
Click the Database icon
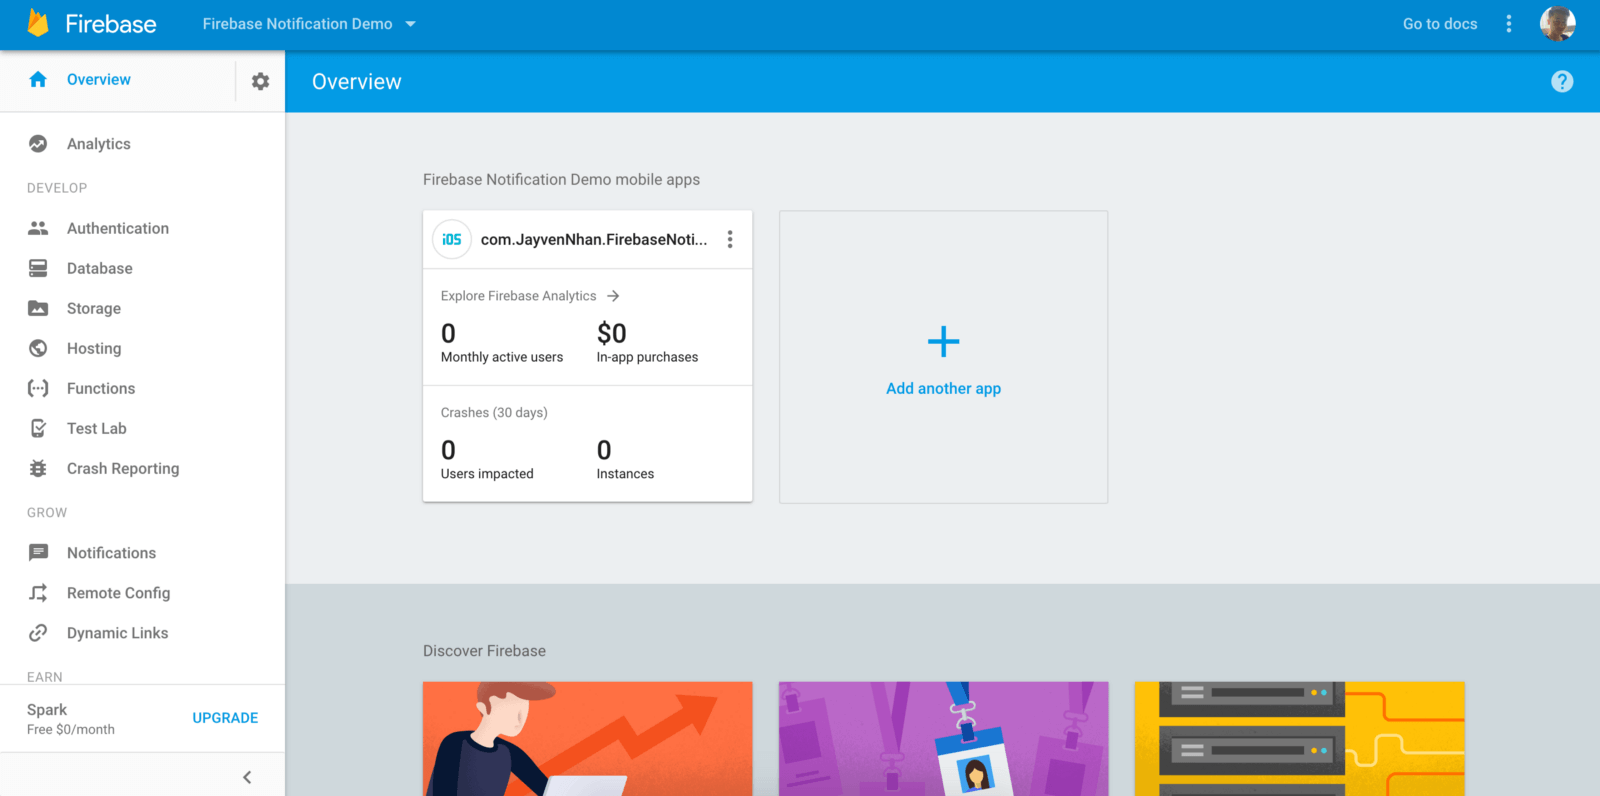click(x=38, y=268)
